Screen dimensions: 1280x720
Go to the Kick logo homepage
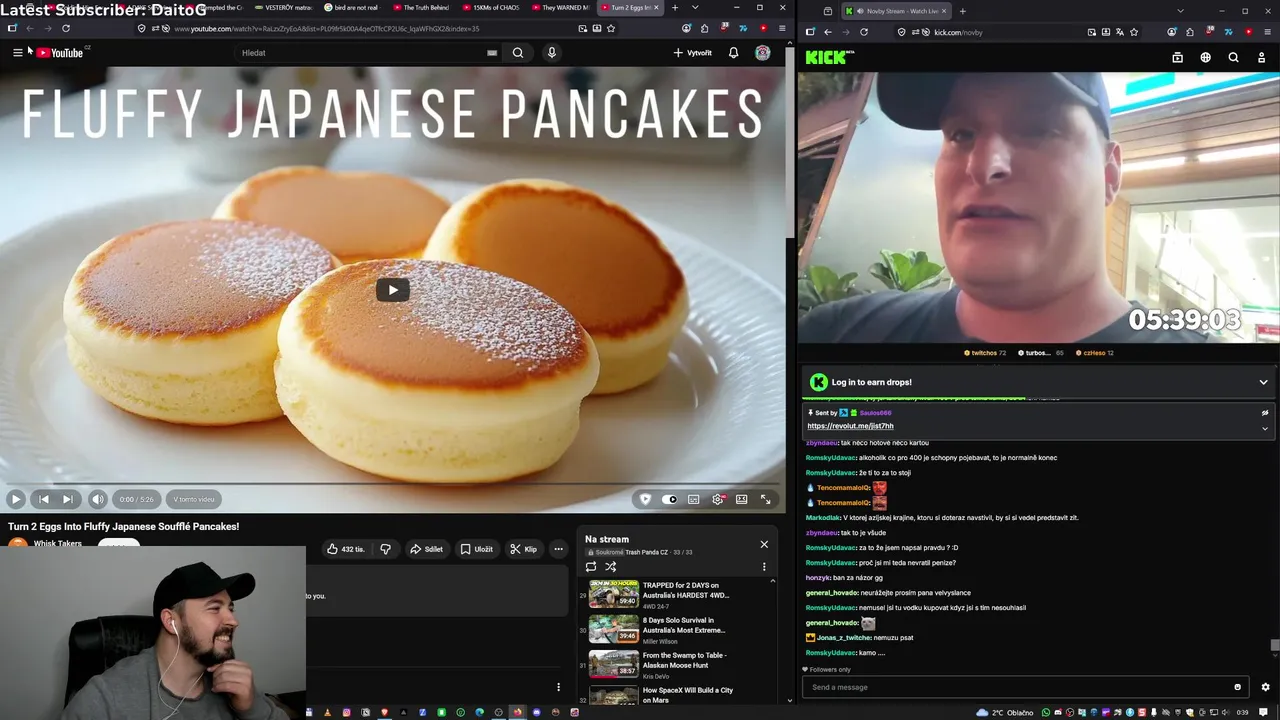[x=829, y=58]
